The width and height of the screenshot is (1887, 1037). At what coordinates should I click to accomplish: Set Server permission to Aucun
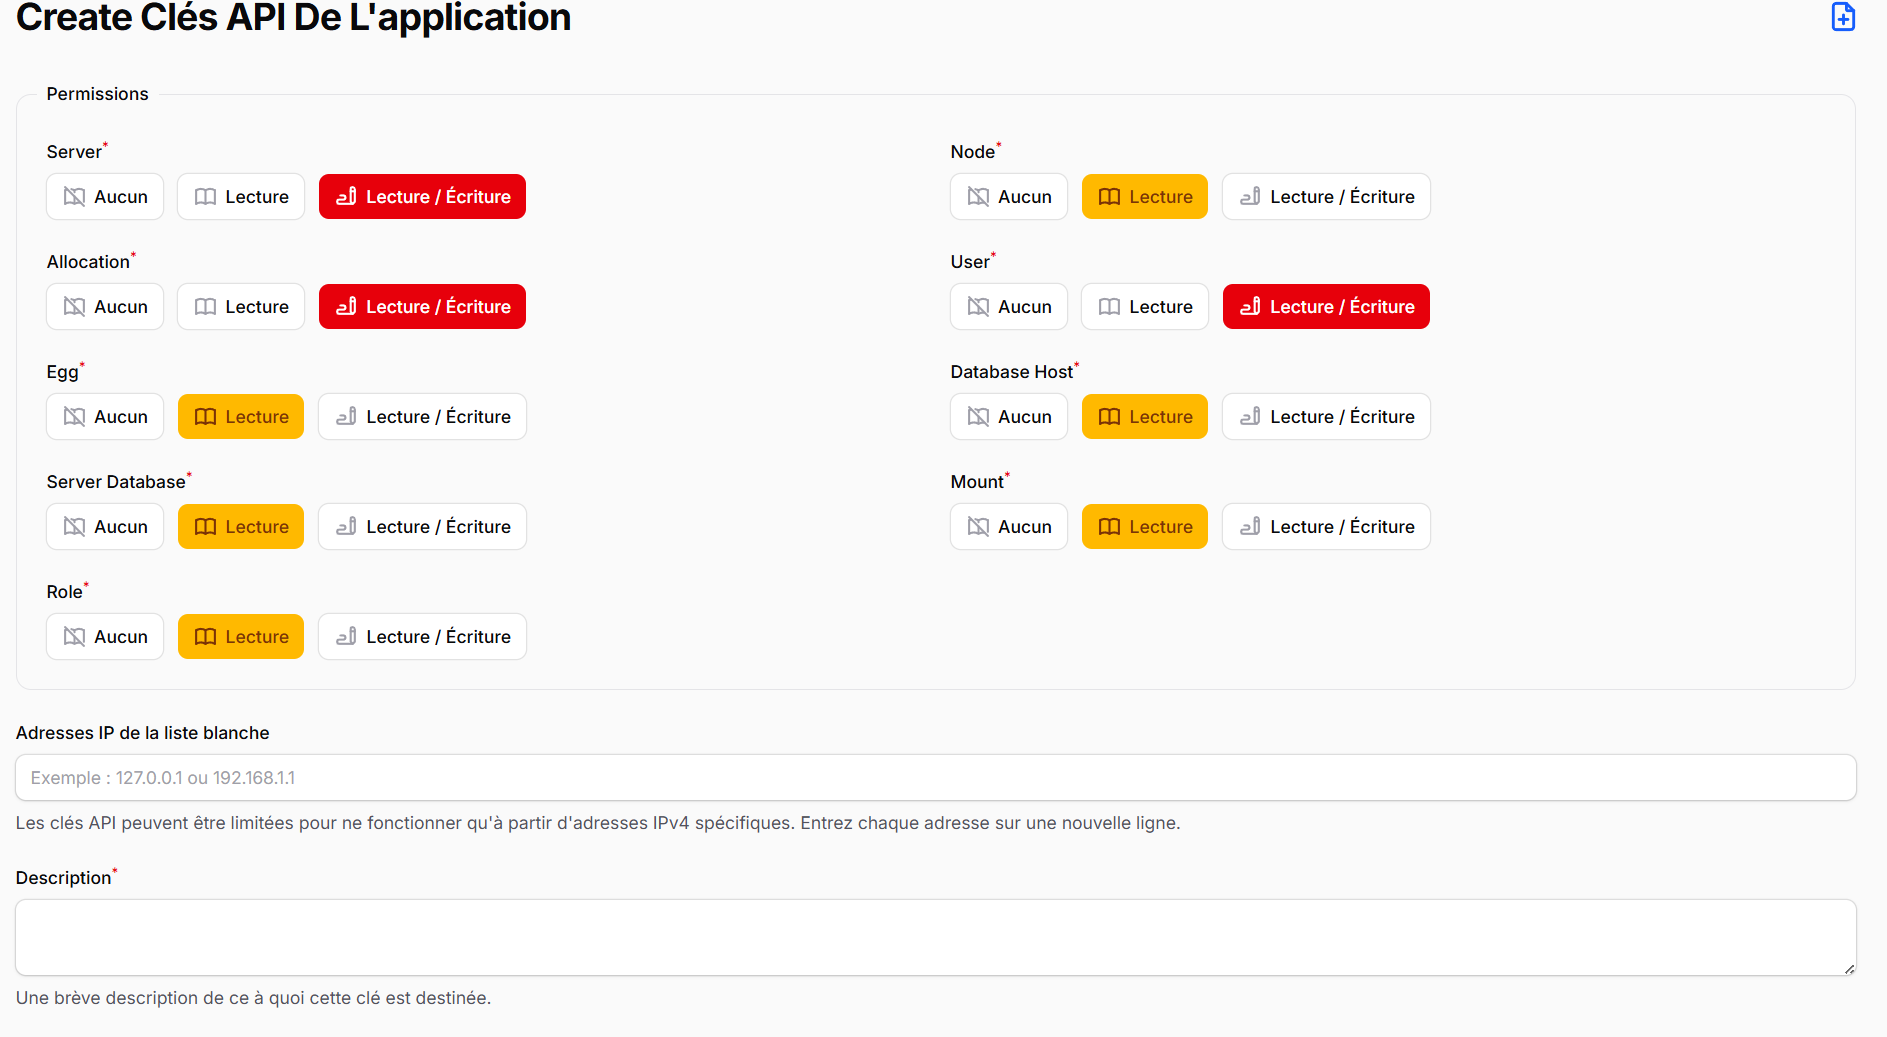(104, 196)
